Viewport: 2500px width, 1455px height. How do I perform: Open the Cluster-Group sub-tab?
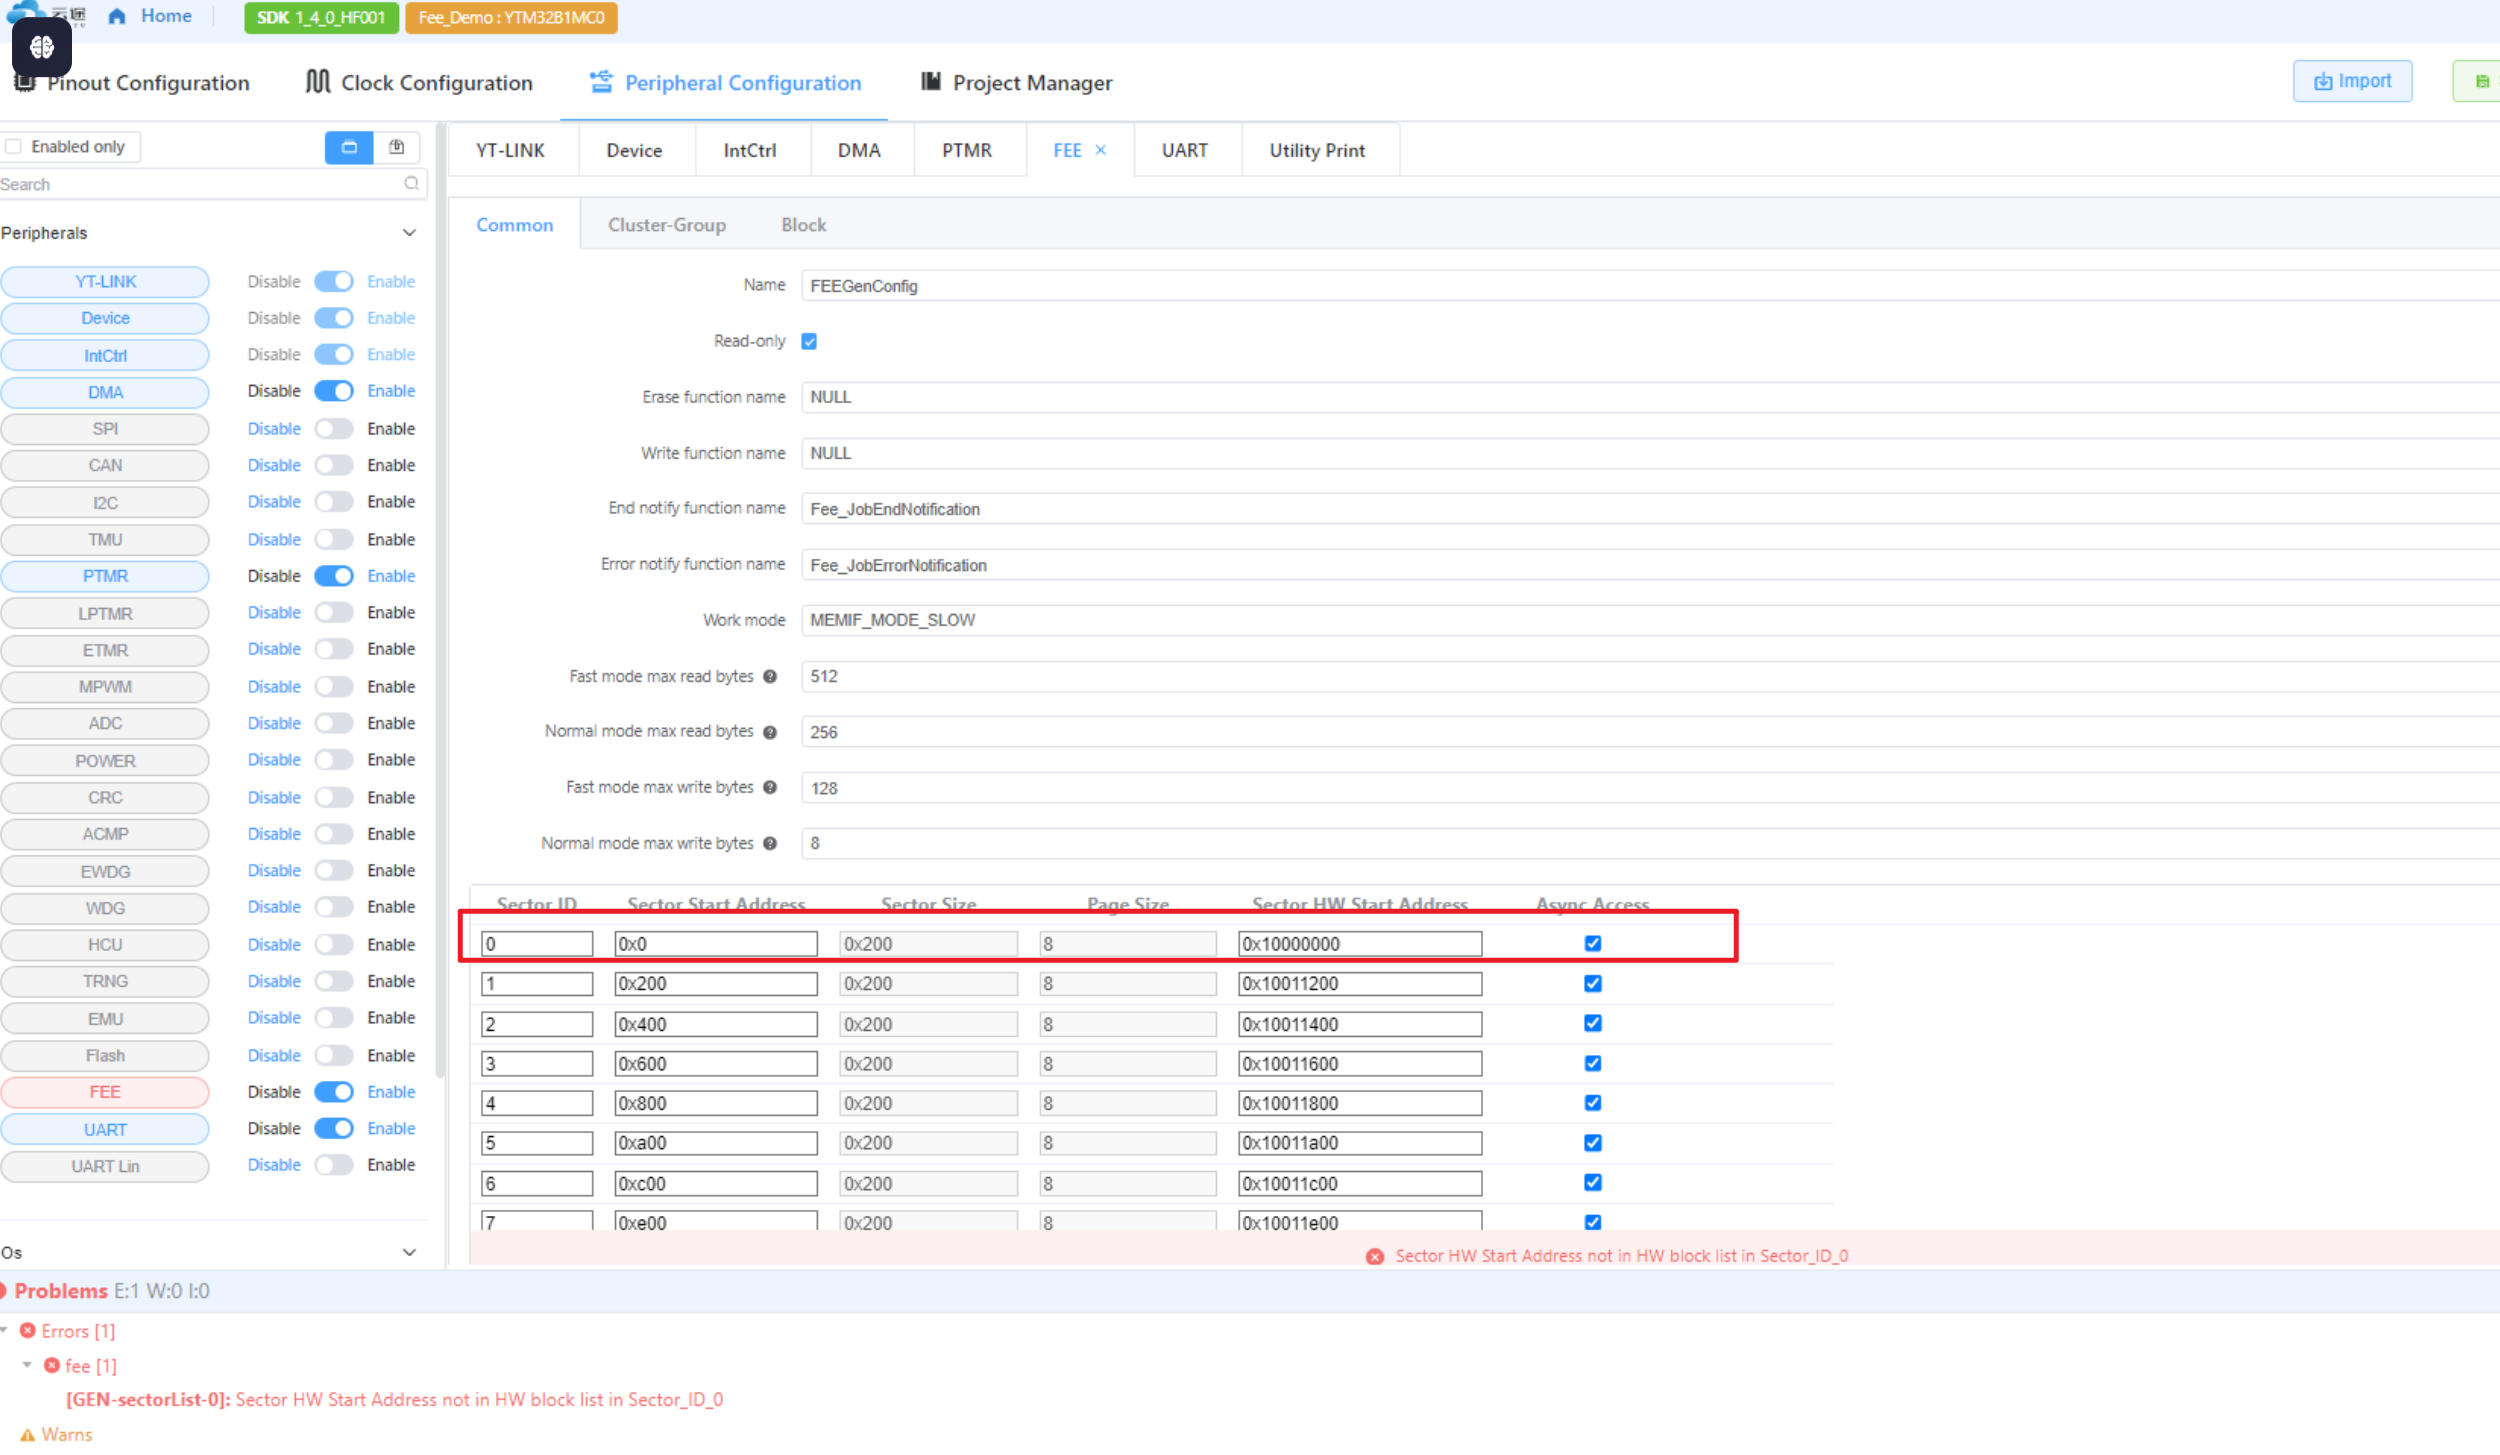pos(667,225)
